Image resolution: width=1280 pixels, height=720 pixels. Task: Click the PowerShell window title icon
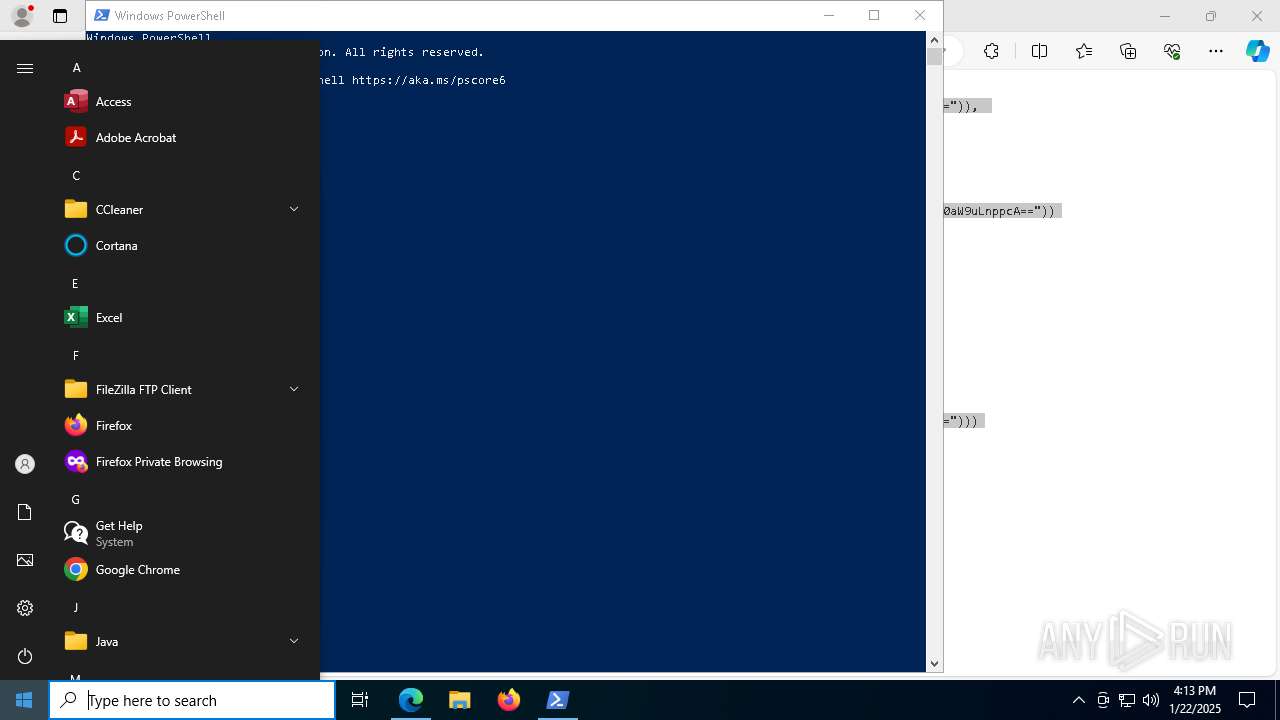[x=101, y=15]
